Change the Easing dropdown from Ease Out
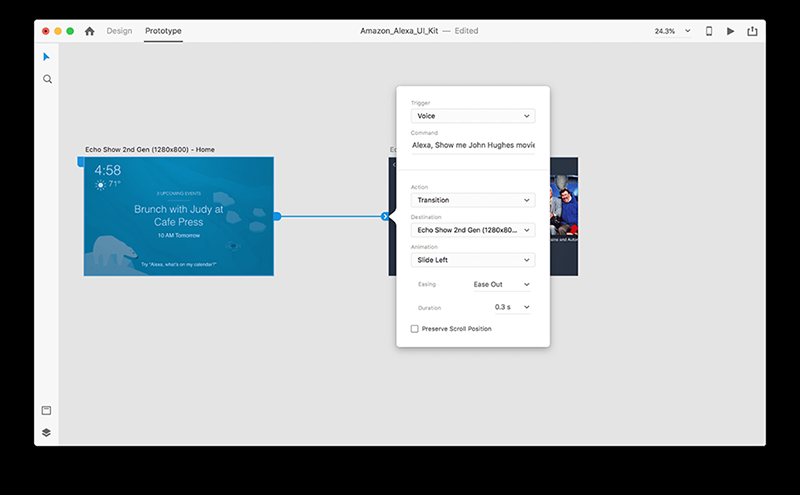The height and width of the screenshot is (495, 800). click(x=501, y=284)
